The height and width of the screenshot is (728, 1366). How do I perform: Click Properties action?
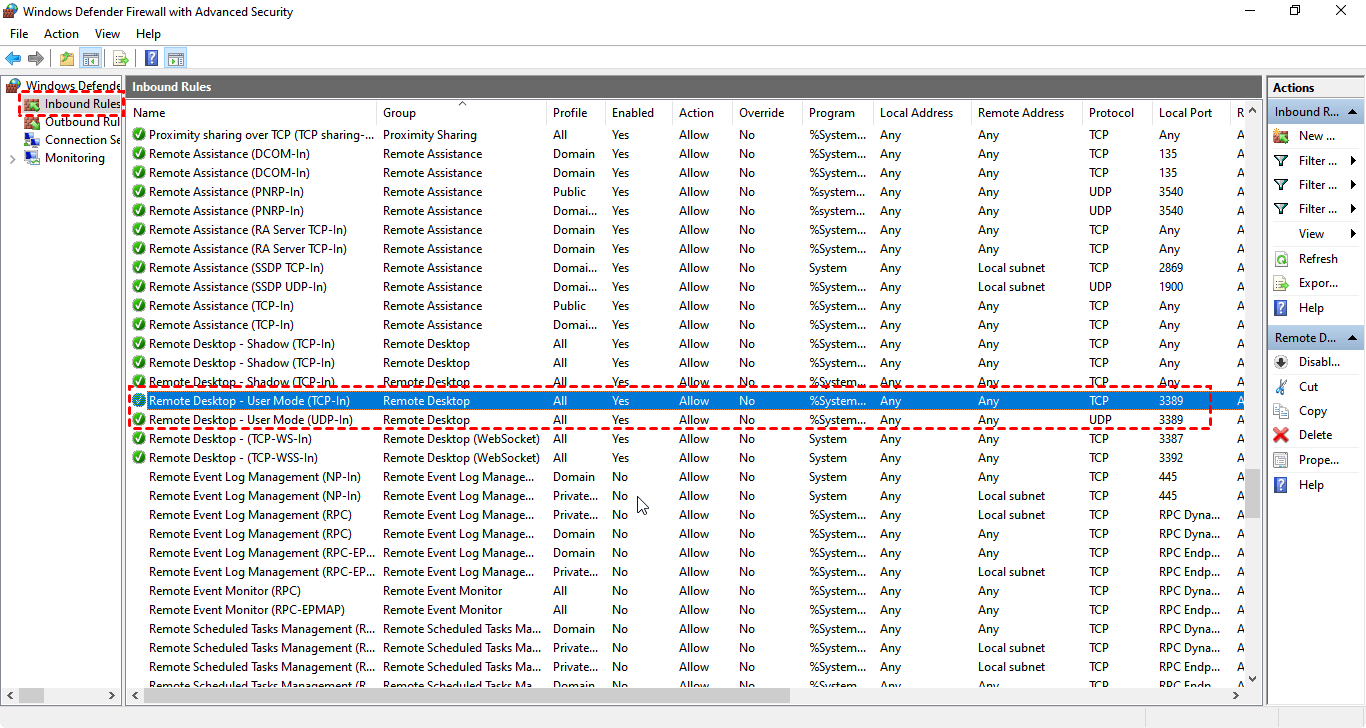[x=1319, y=460]
